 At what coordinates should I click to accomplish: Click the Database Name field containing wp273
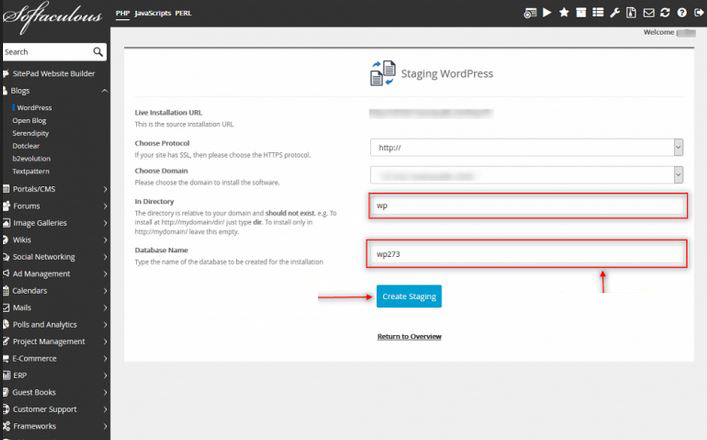click(x=527, y=254)
